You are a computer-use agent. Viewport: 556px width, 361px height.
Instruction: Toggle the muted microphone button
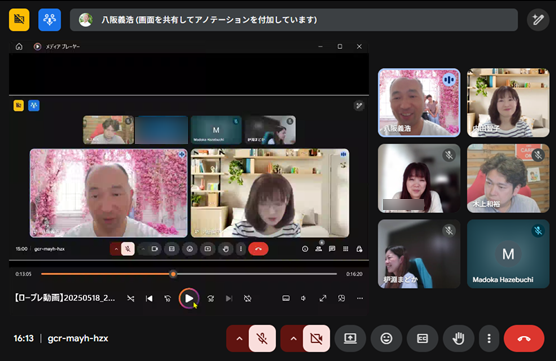pos(262,338)
